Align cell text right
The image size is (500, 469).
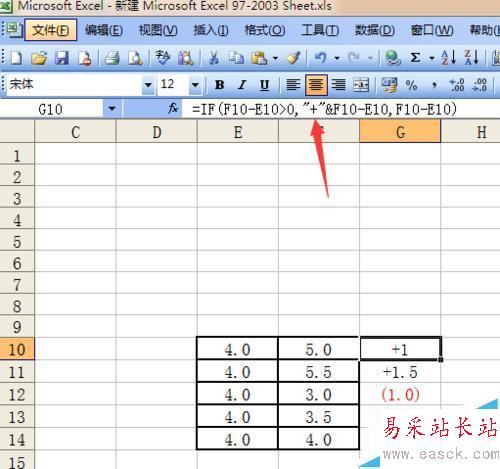click(338, 85)
